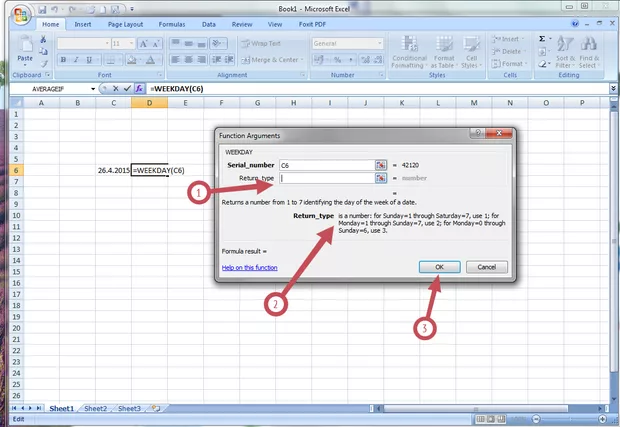Viewport: 620px width, 427px height.
Task: Click collapse dialog icon beside Serial_number
Action: [x=381, y=165]
